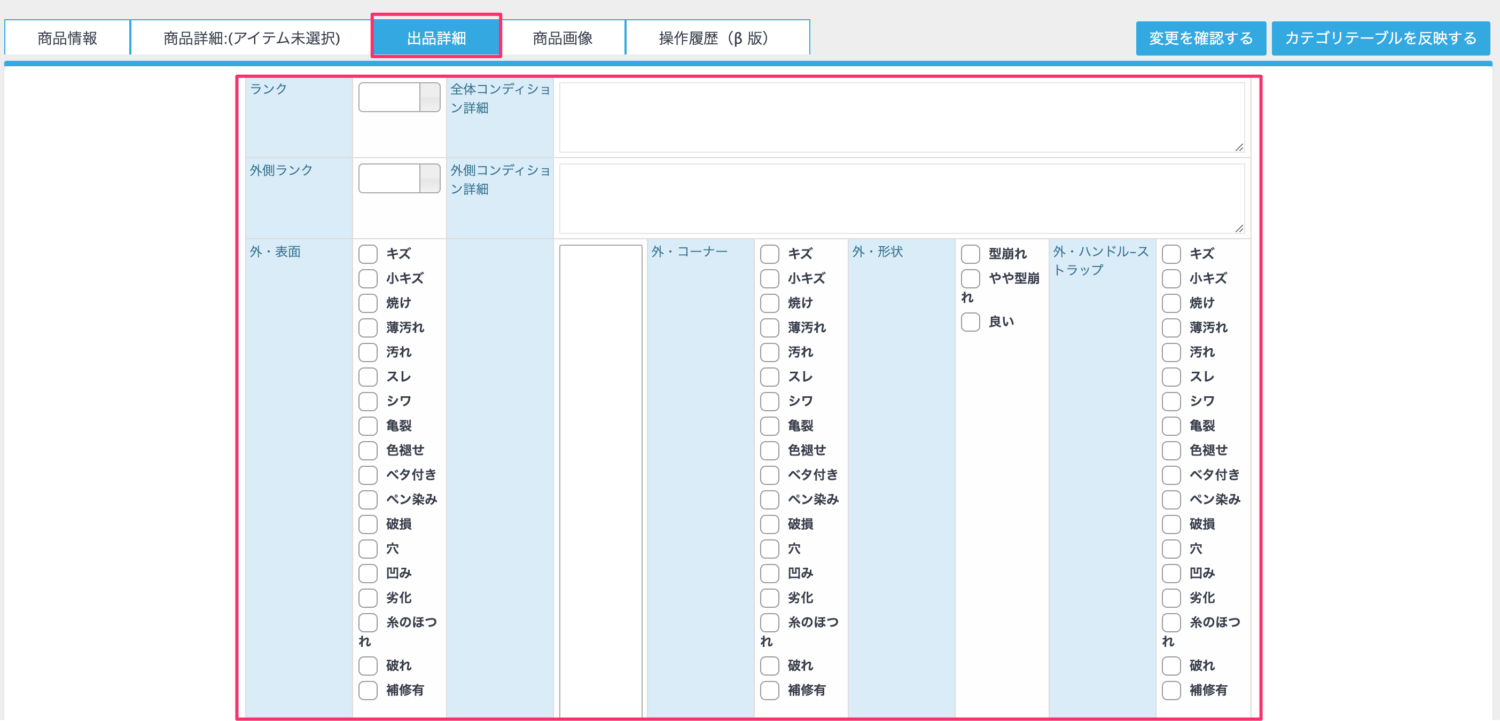Open the 商品画像 tab
The image size is (1500, 721).
tap(562, 38)
